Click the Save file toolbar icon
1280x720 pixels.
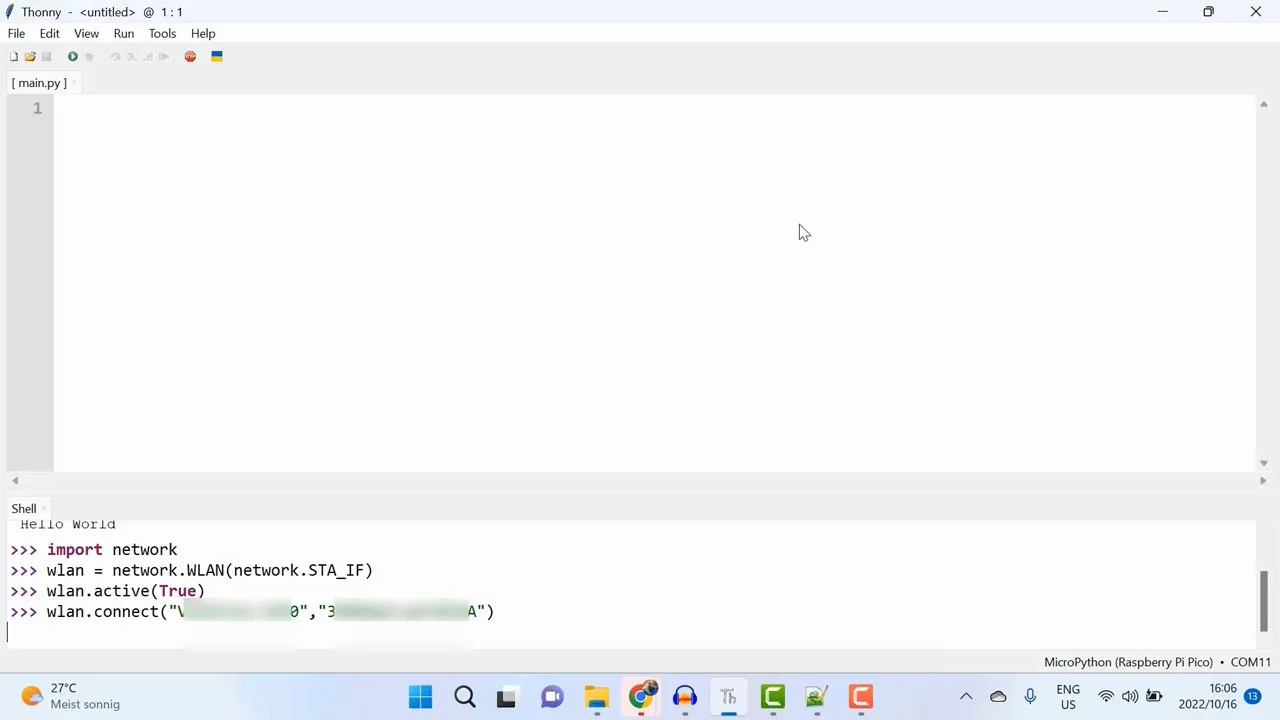point(46,57)
